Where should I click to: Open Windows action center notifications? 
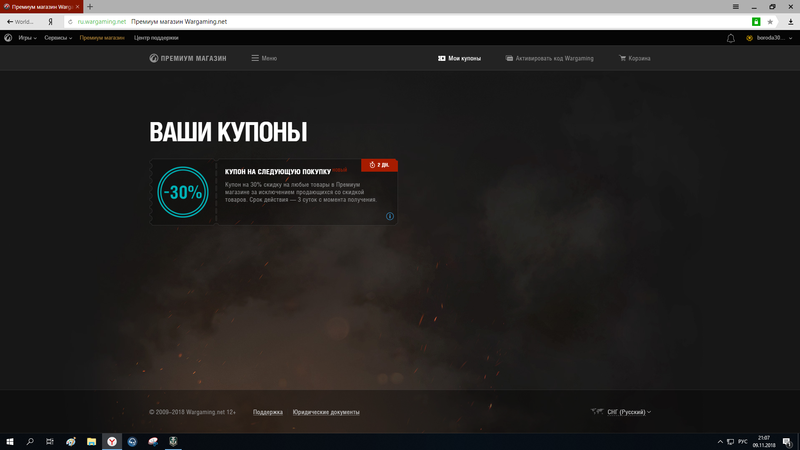(x=787, y=442)
